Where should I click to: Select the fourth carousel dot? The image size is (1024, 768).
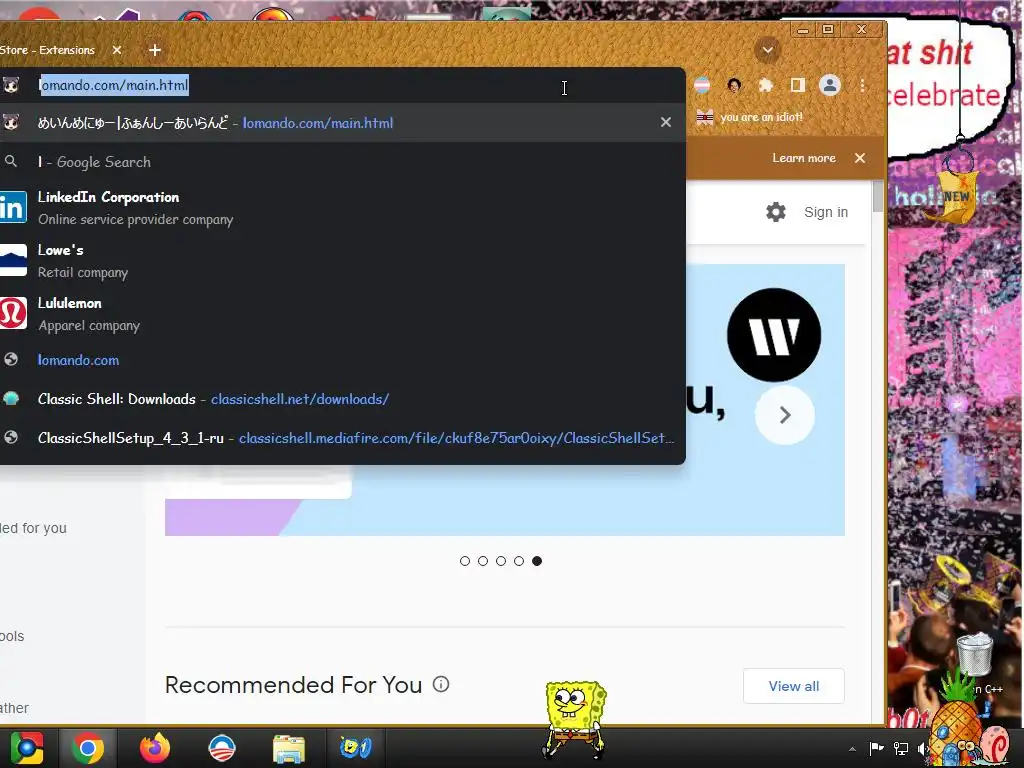[x=519, y=561]
